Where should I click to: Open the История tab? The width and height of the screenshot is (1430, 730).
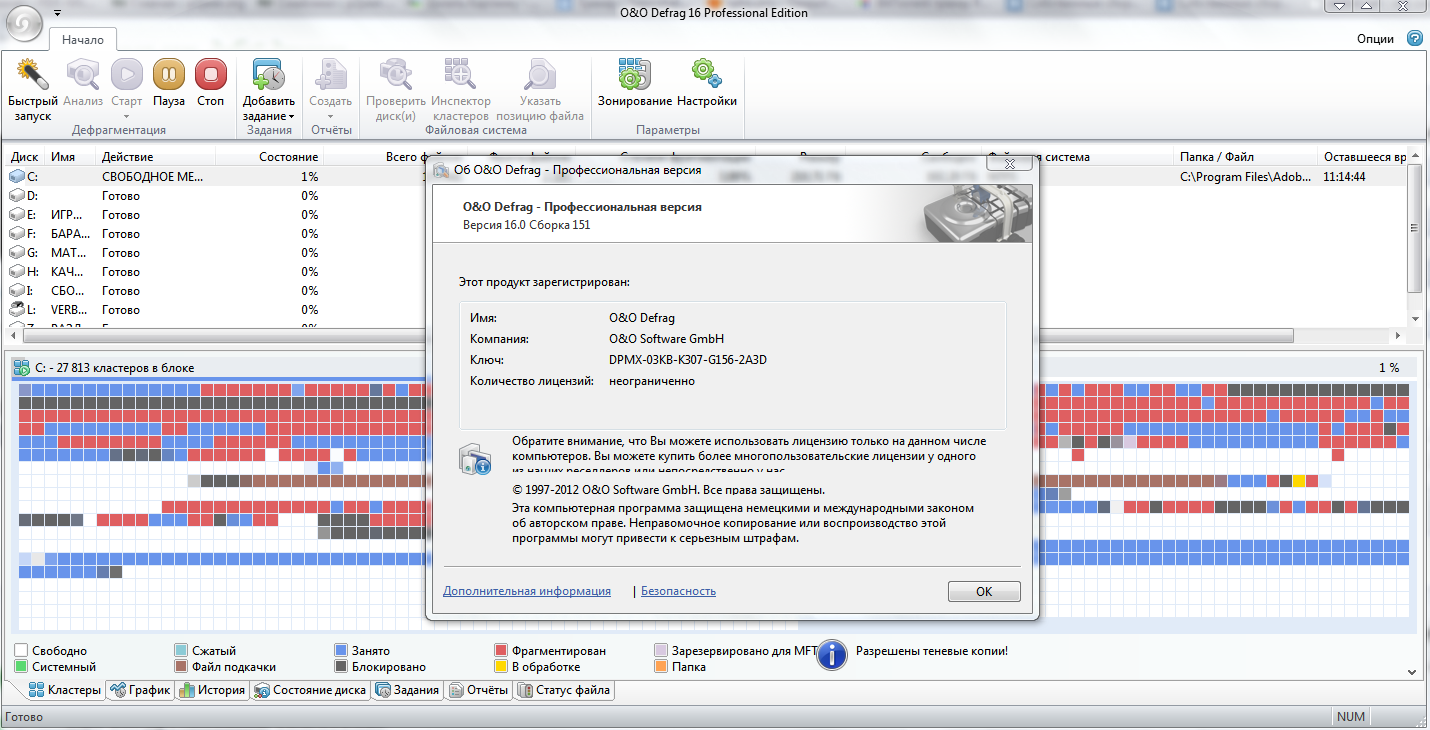pos(212,690)
